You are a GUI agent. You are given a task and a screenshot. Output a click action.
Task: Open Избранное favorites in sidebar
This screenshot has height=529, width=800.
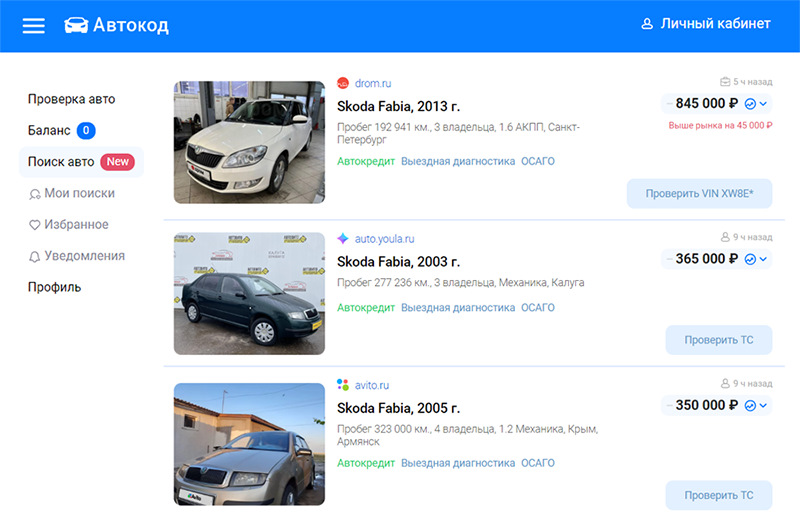pos(69,224)
